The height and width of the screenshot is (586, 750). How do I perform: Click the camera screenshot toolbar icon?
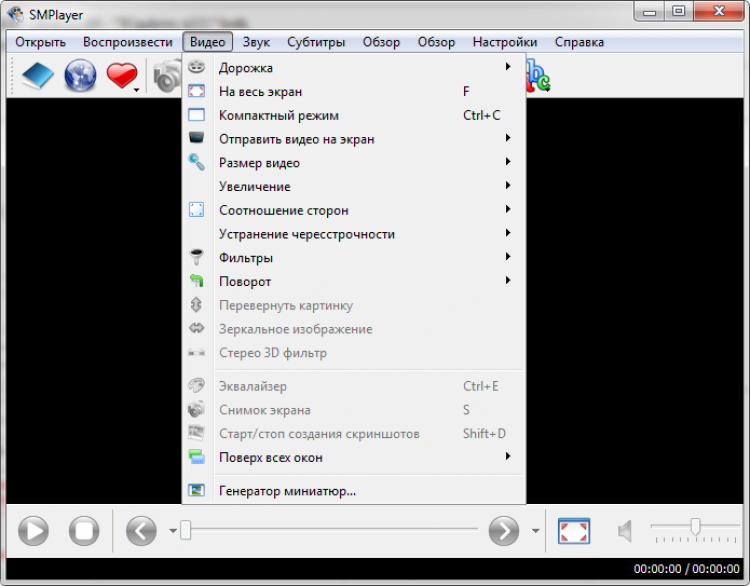pyautogui.click(x=167, y=77)
